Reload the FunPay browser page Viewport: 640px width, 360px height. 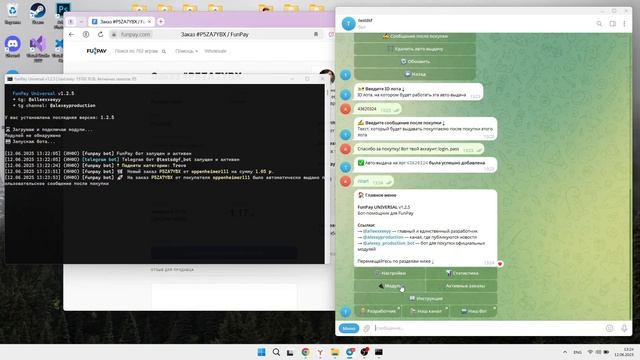(x=100, y=35)
